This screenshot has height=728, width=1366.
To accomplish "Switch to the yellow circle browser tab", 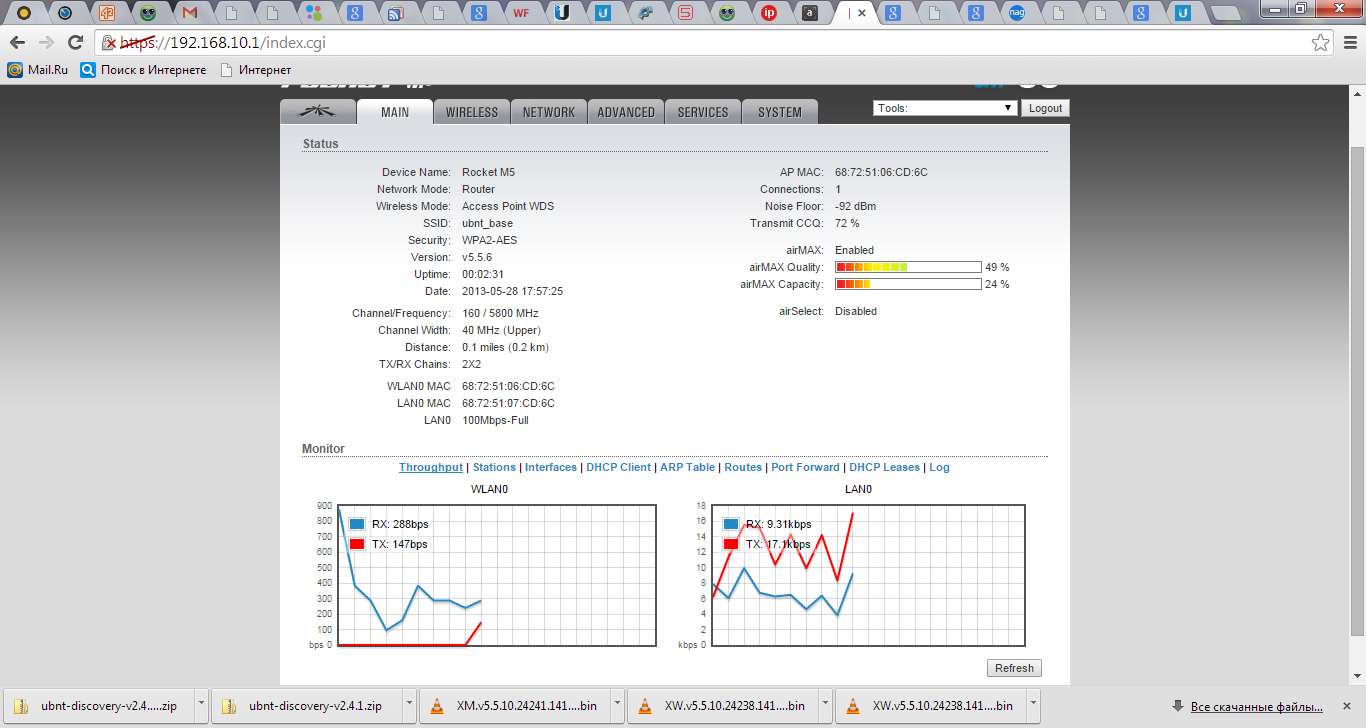I will (24, 13).
